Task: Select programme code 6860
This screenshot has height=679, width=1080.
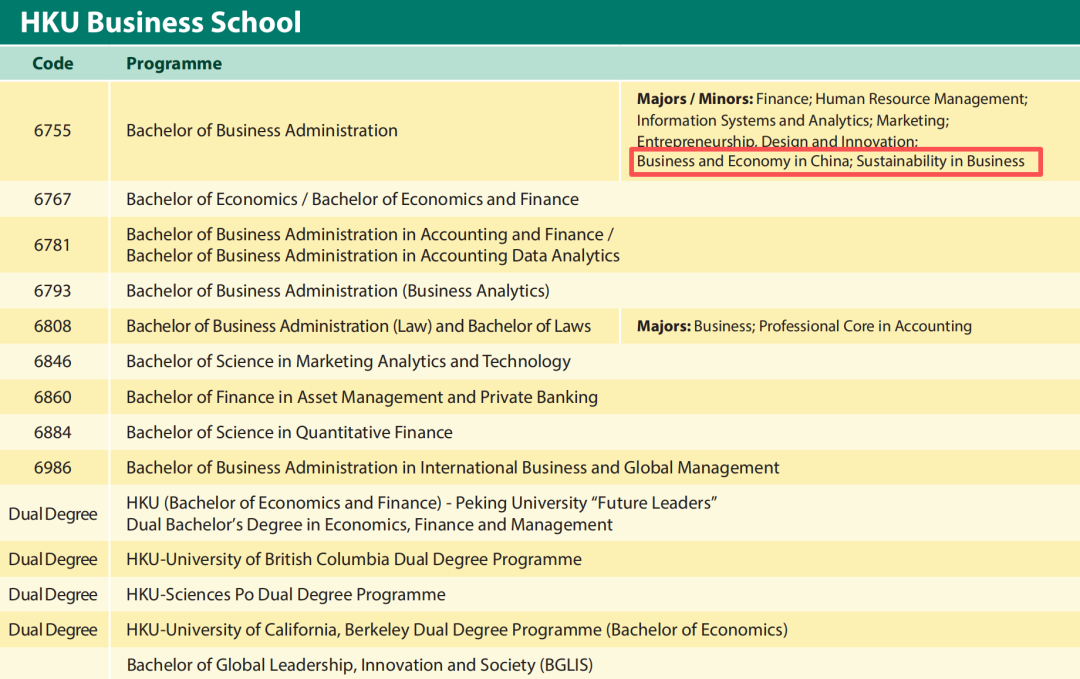Action: coord(52,397)
